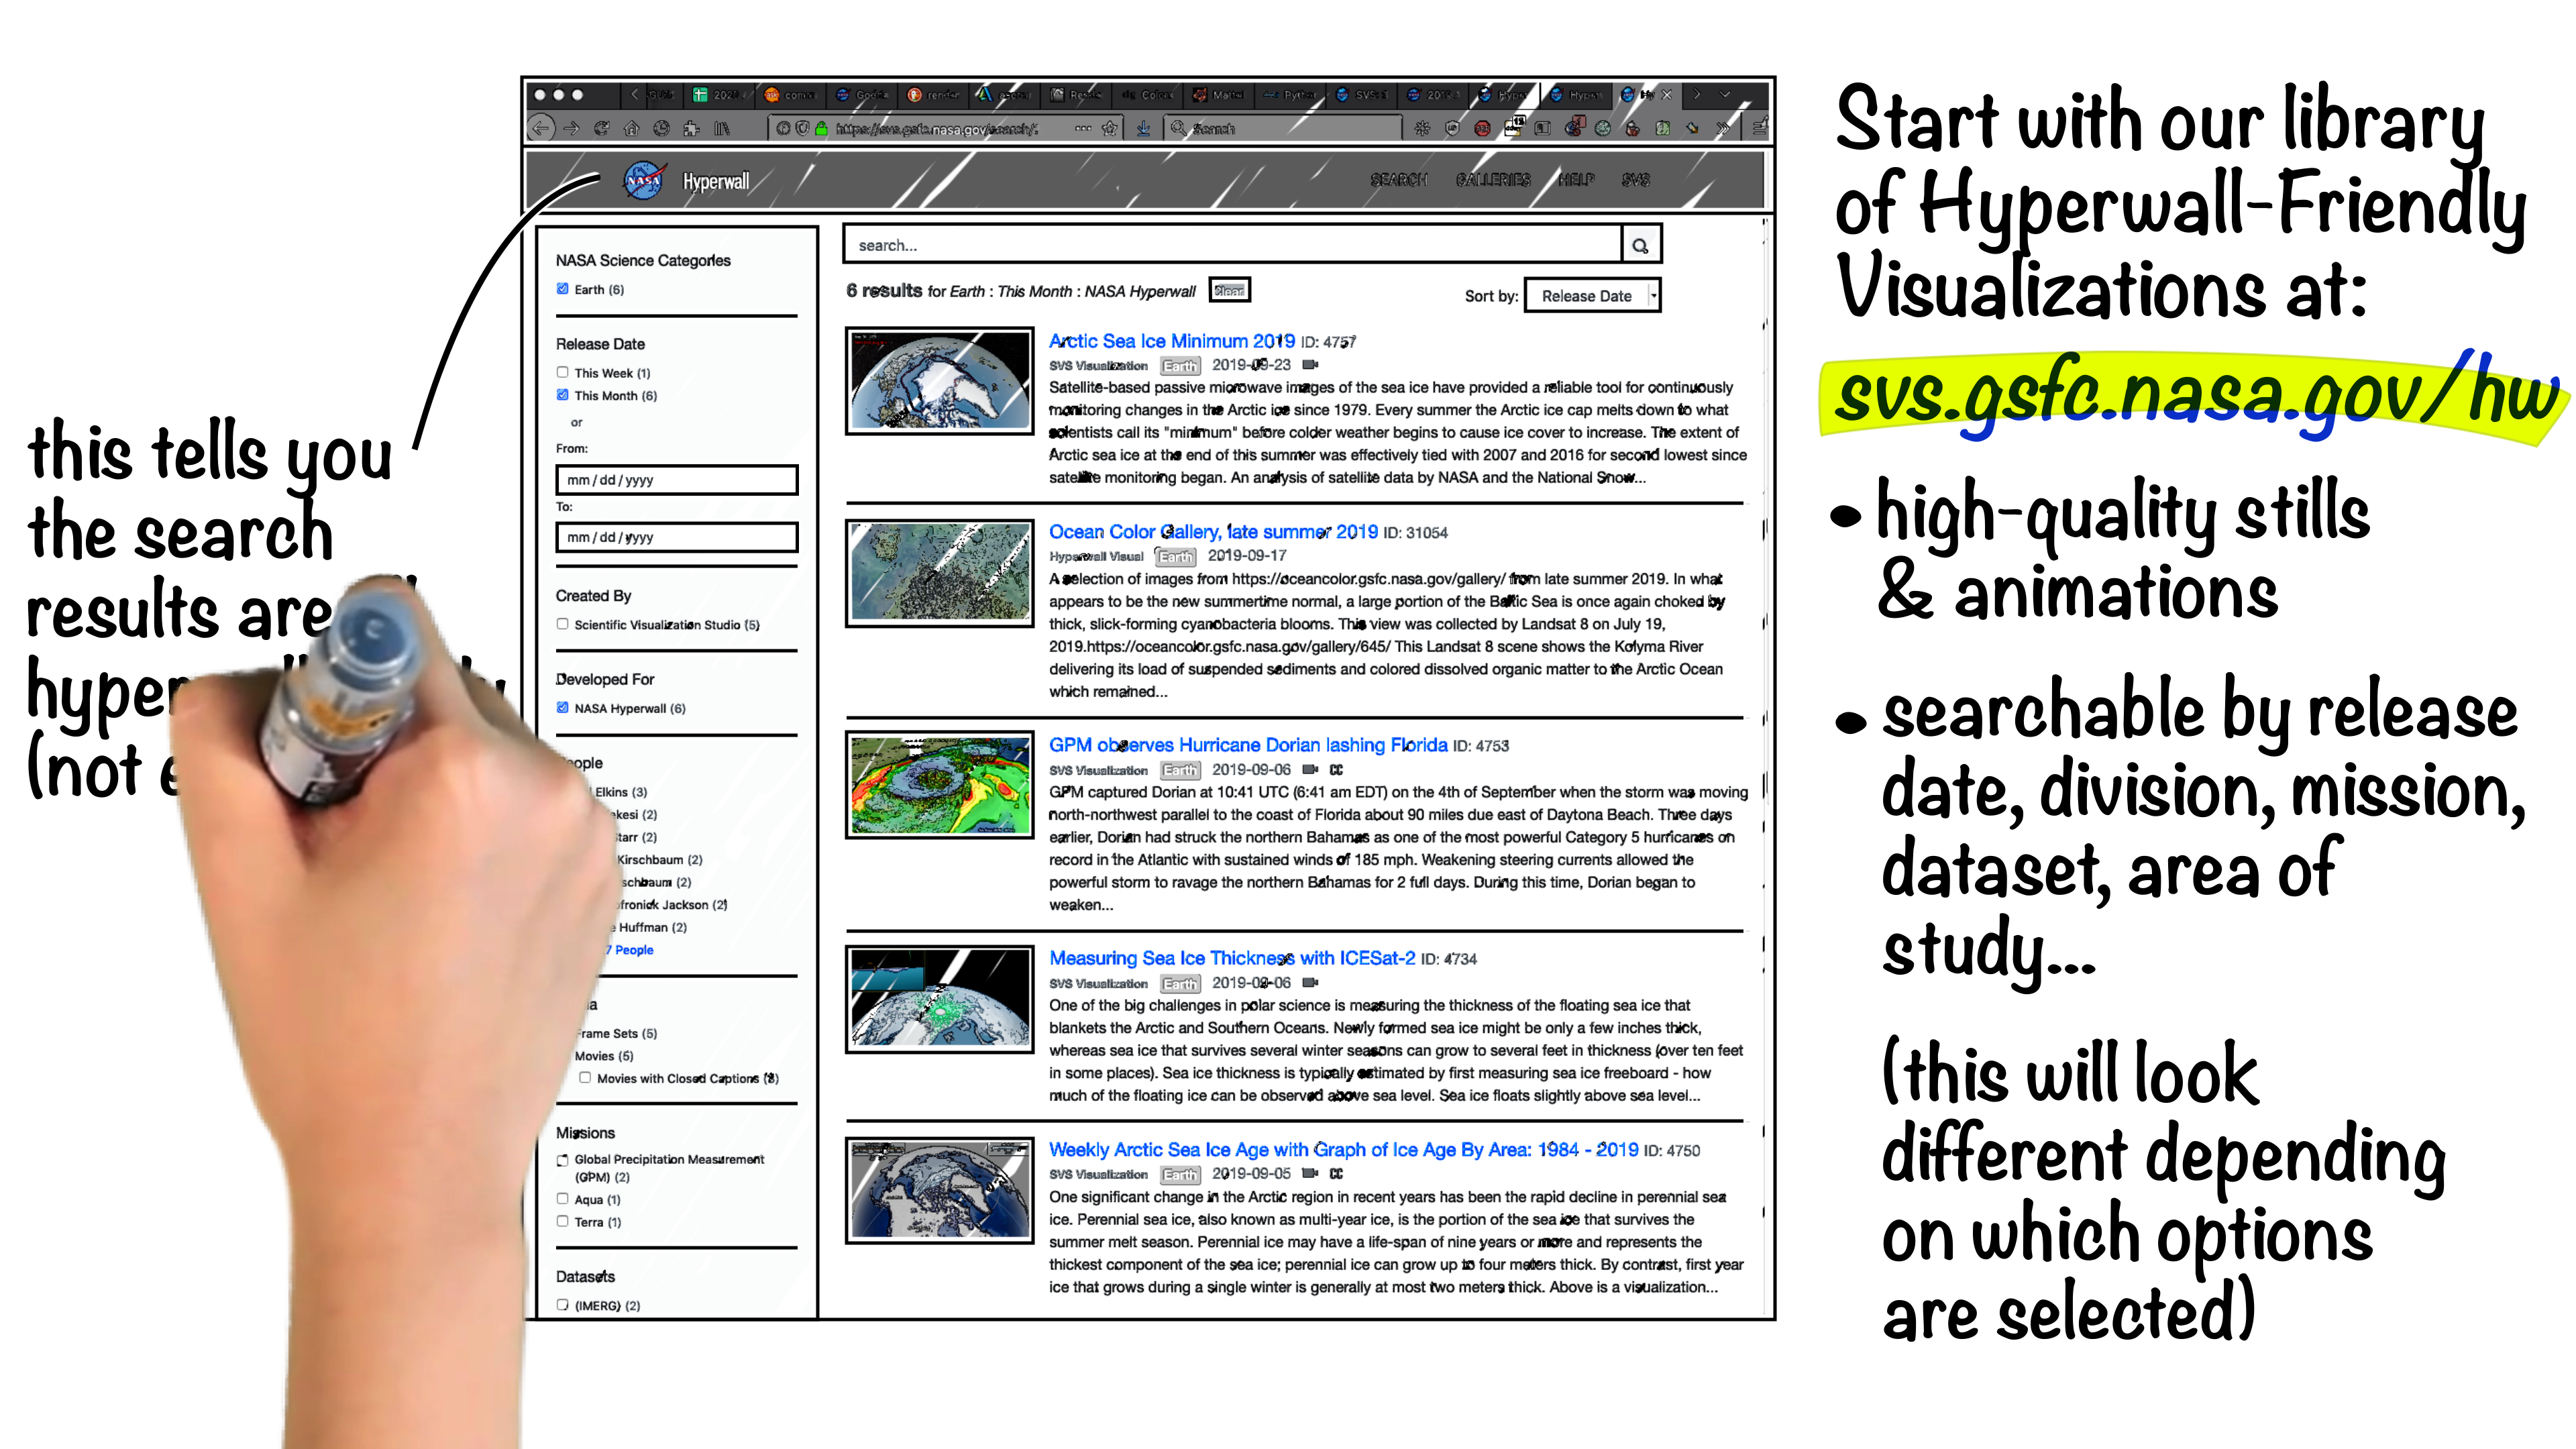
Task: Click the From date mm/dd/yyyy field
Action: click(x=677, y=480)
